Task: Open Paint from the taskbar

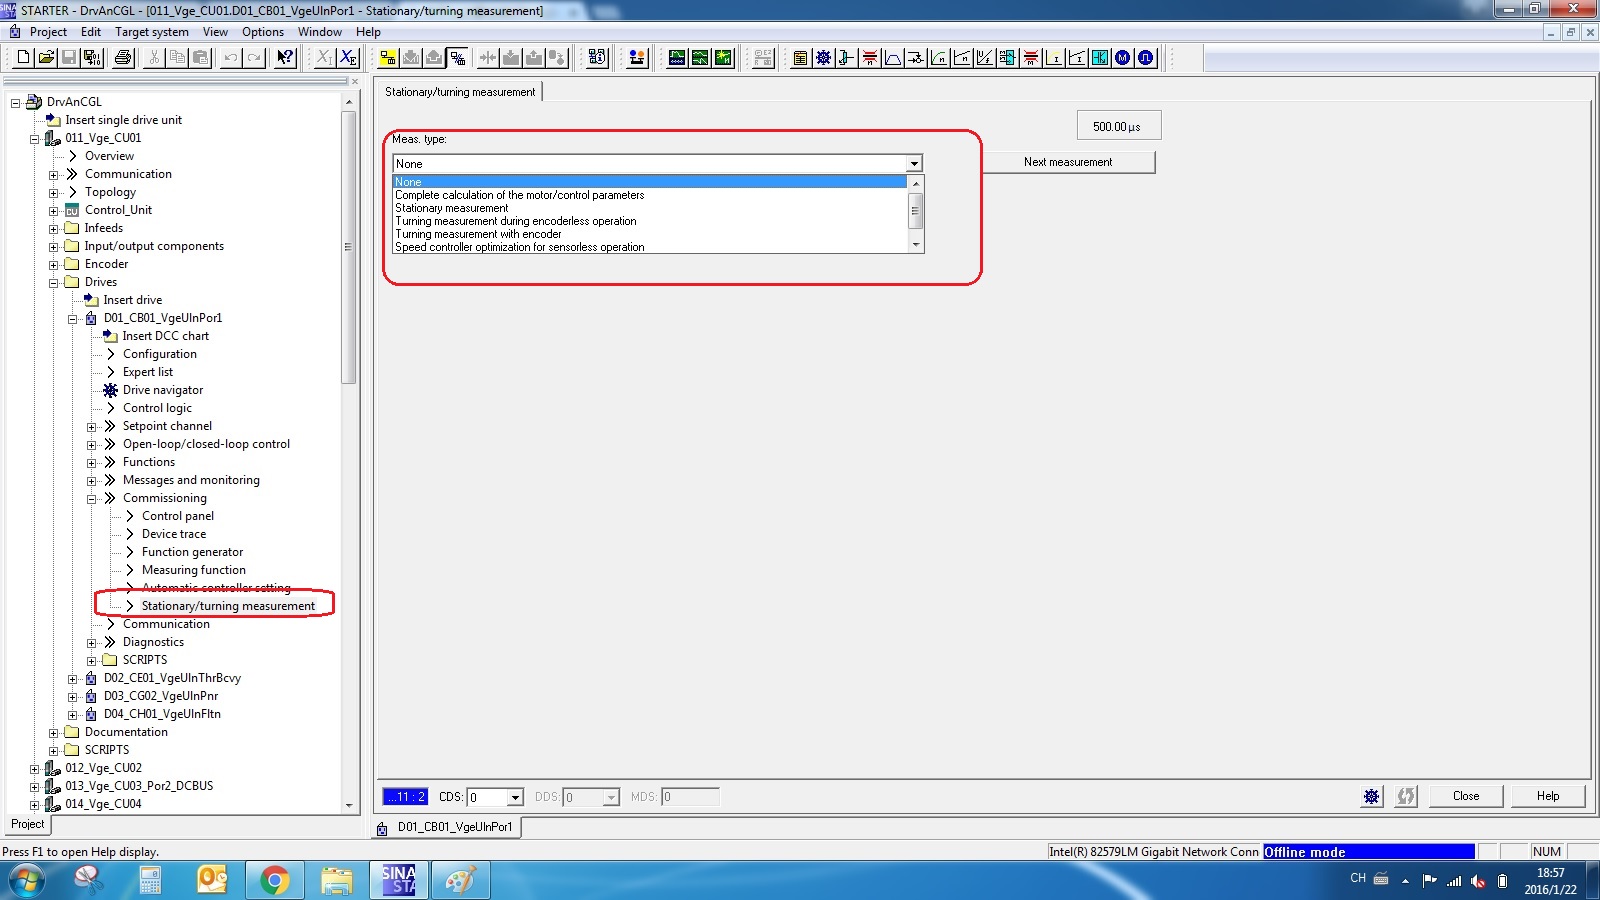Action: [461, 881]
